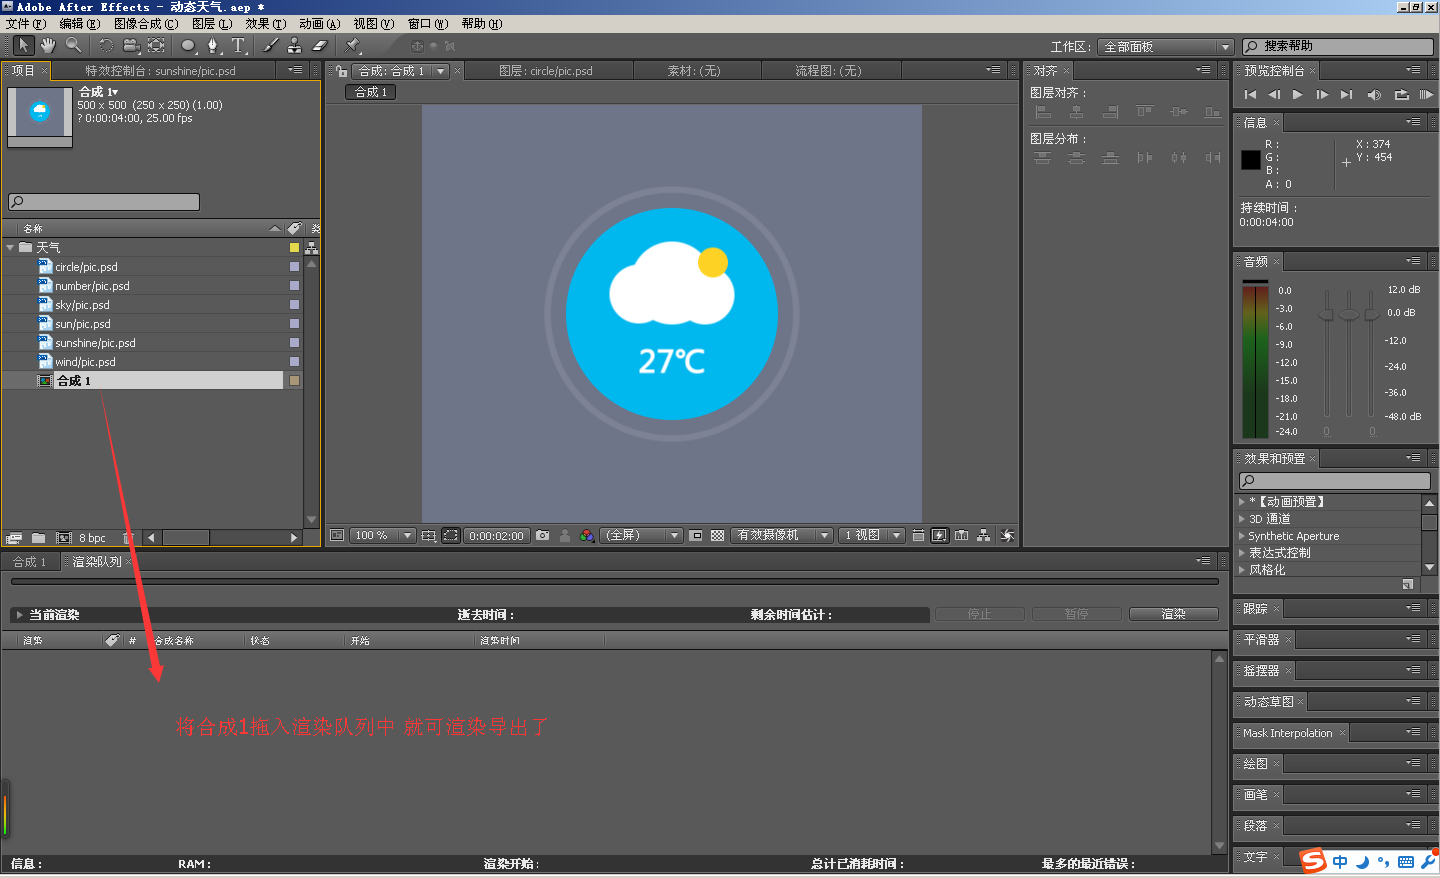The image size is (1440, 878).
Task: Select the Ellipse shape tool
Action: [x=188, y=45]
